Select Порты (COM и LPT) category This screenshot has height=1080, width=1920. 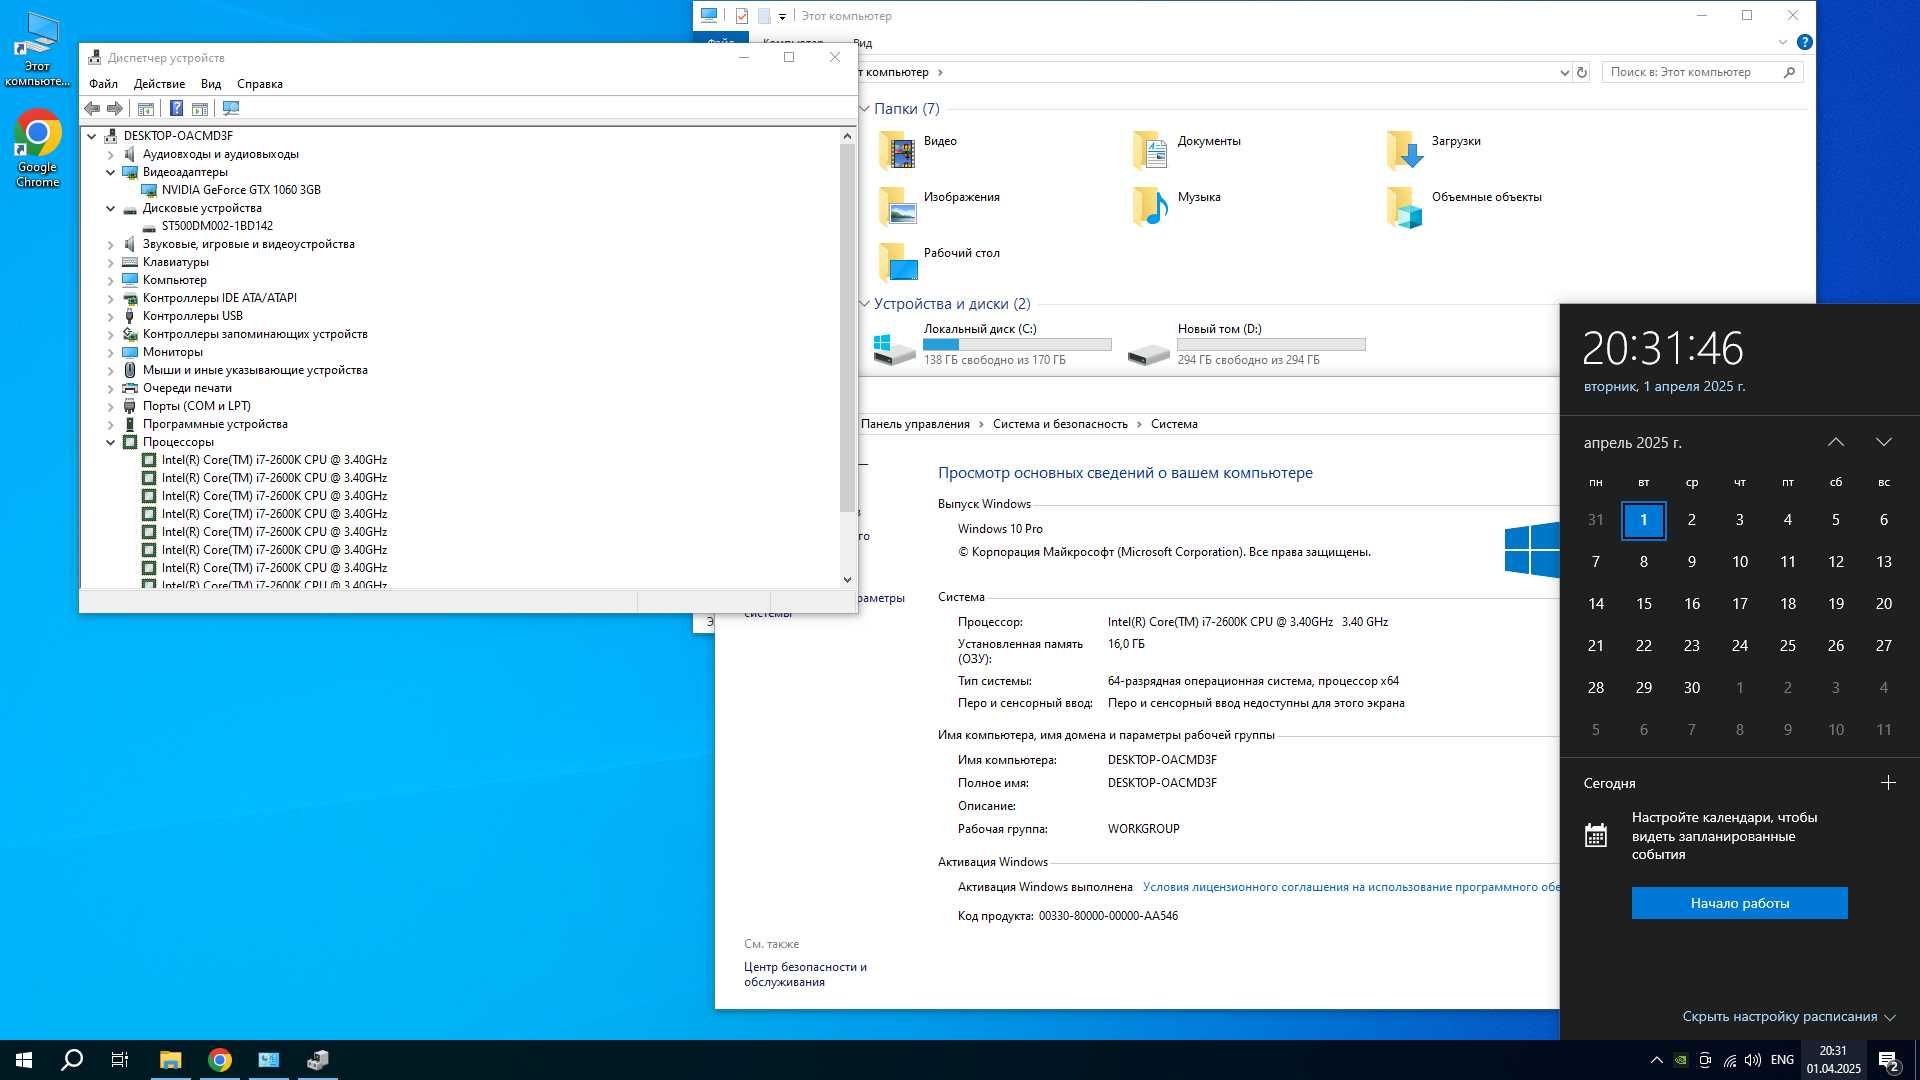point(196,406)
